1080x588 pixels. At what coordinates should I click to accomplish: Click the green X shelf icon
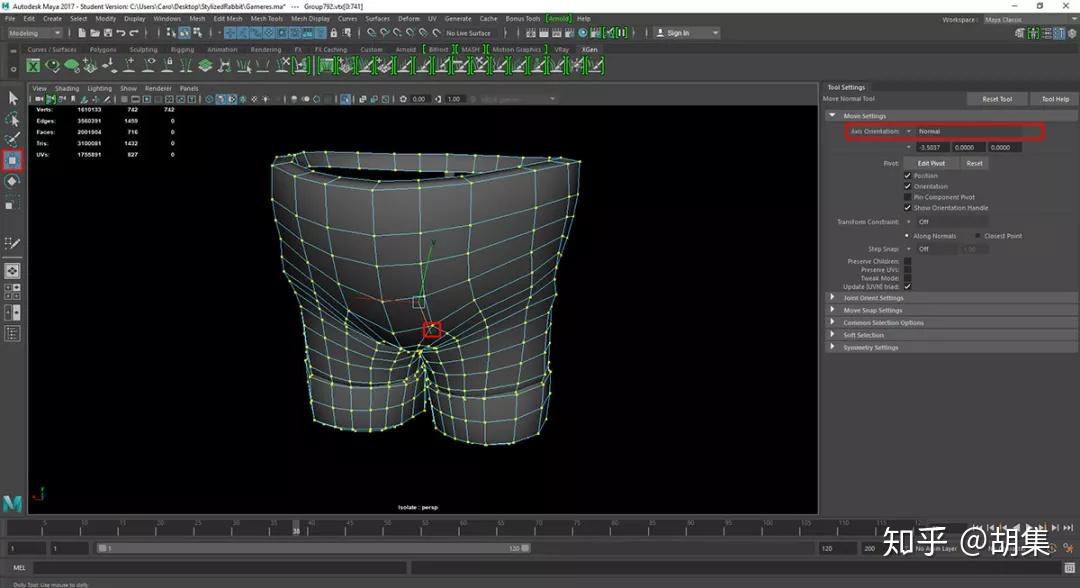click(x=33, y=66)
